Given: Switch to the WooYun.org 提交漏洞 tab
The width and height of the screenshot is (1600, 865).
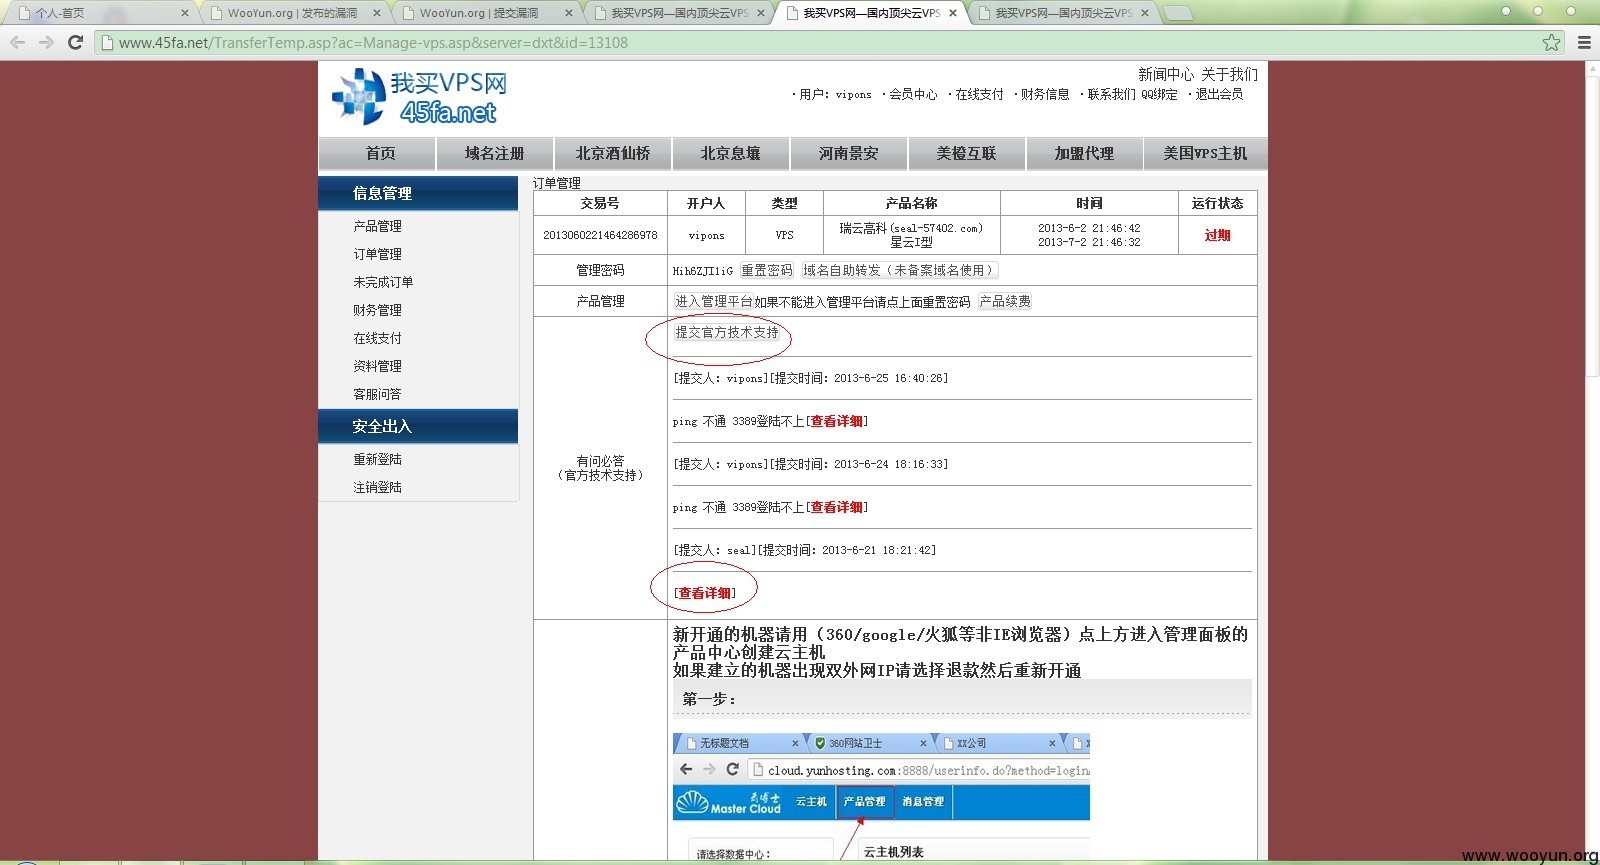Looking at the screenshot, I should click(484, 13).
